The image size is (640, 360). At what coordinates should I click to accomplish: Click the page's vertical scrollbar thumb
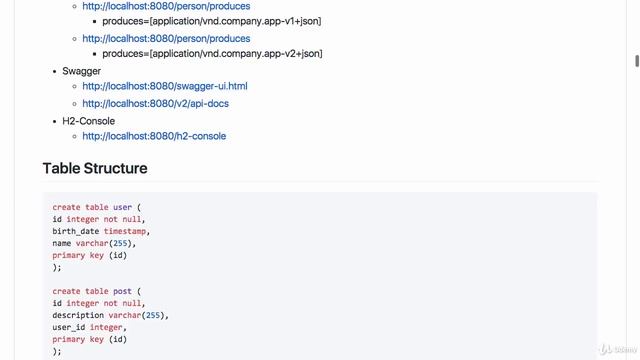click(x=637, y=61)
